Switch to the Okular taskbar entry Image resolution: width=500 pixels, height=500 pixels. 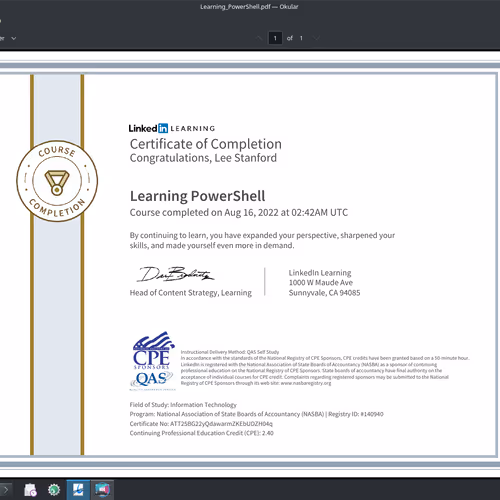point(78,490)
